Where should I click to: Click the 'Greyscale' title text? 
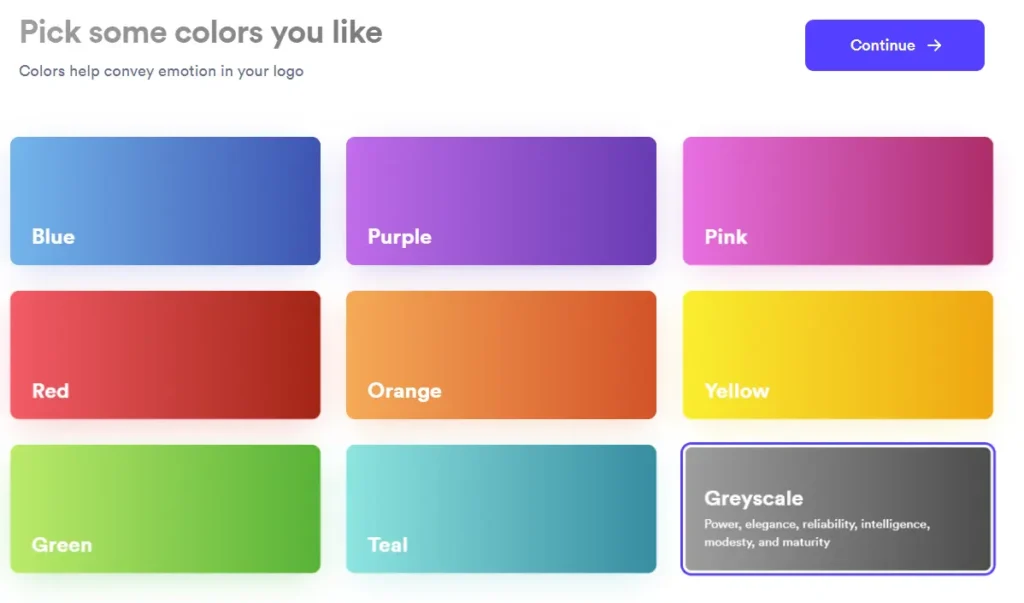(753, 498)
